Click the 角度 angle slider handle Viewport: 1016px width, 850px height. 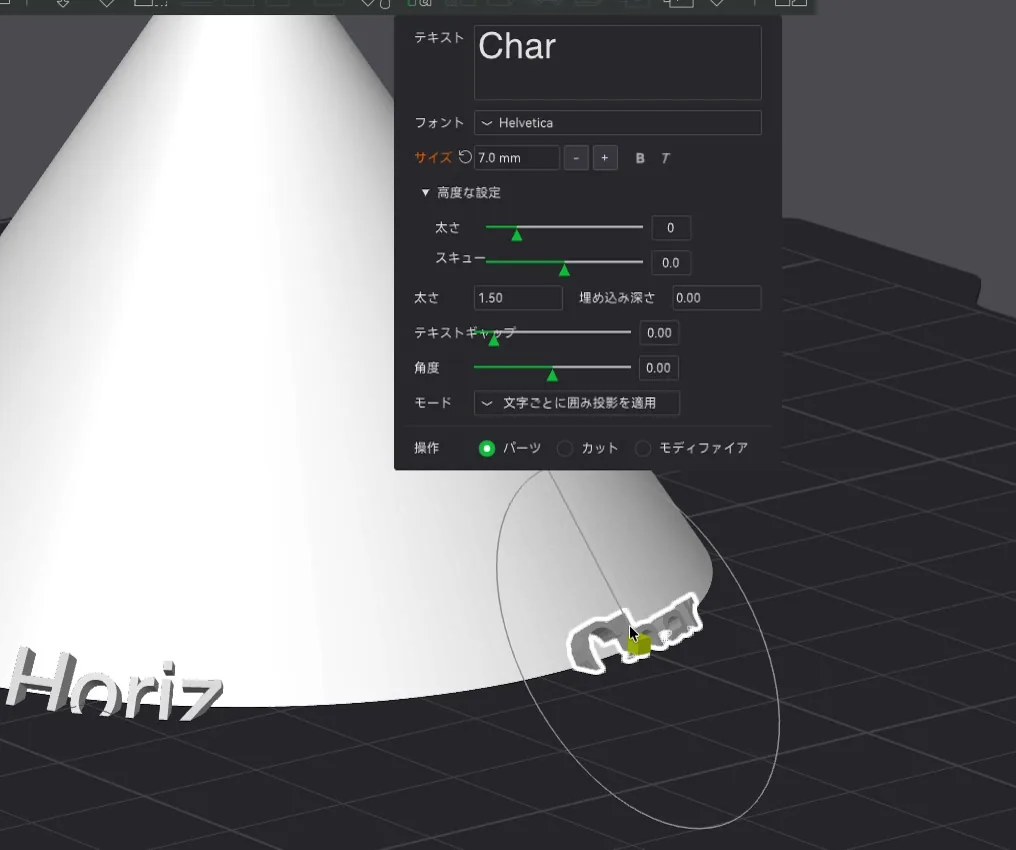click(552, 374)
